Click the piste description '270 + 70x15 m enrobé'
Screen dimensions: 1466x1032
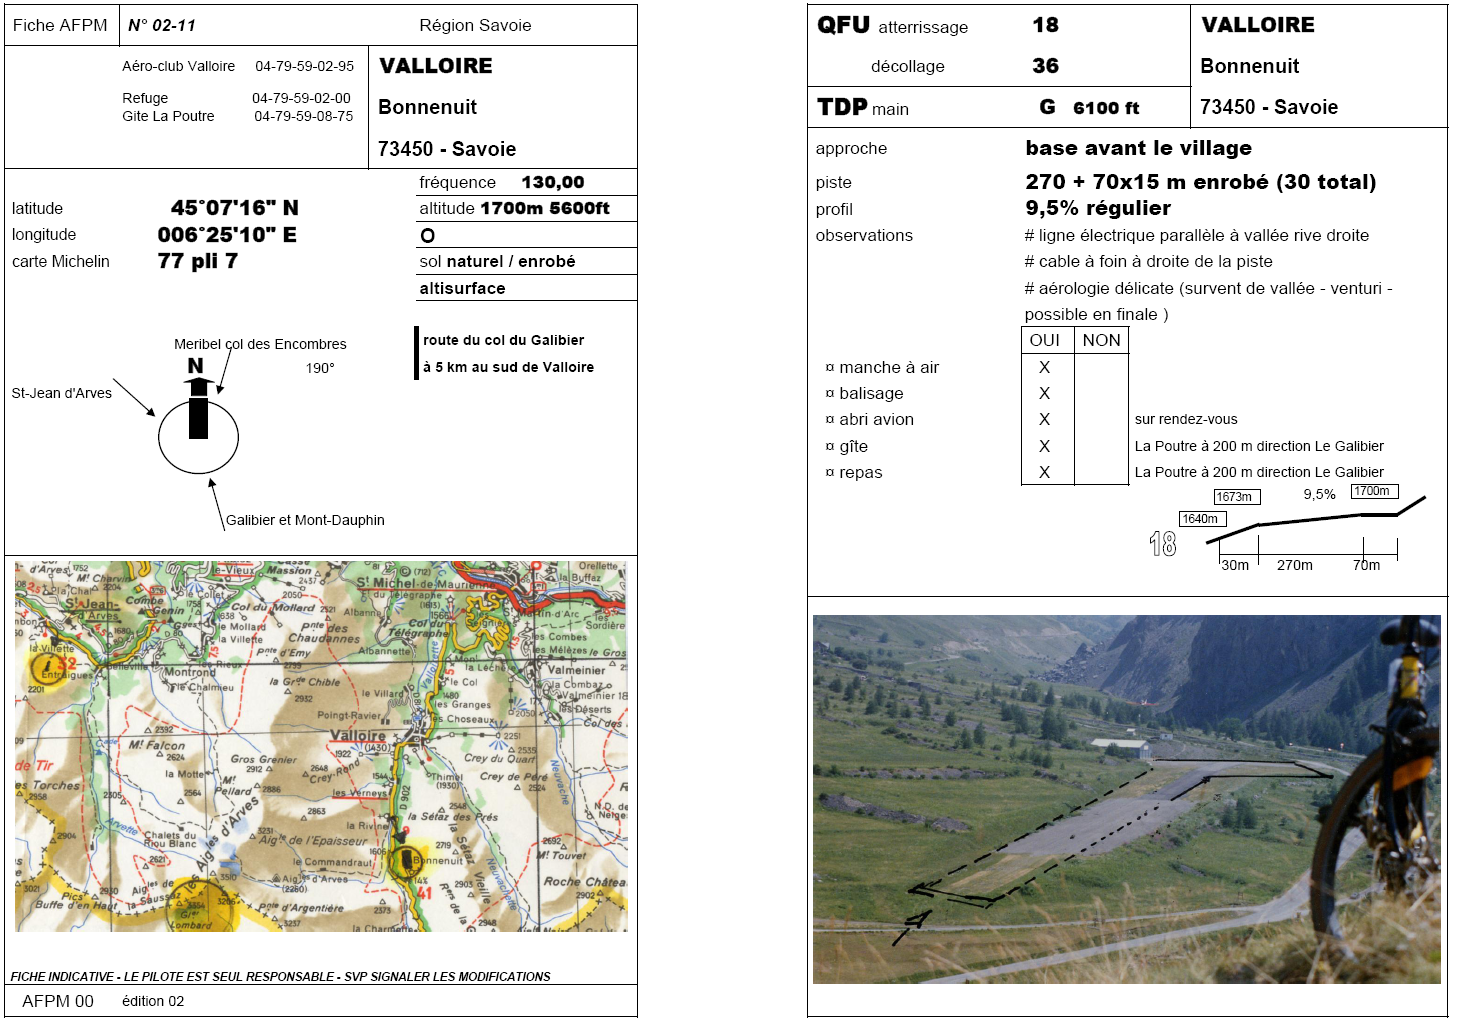[1200, 182]
